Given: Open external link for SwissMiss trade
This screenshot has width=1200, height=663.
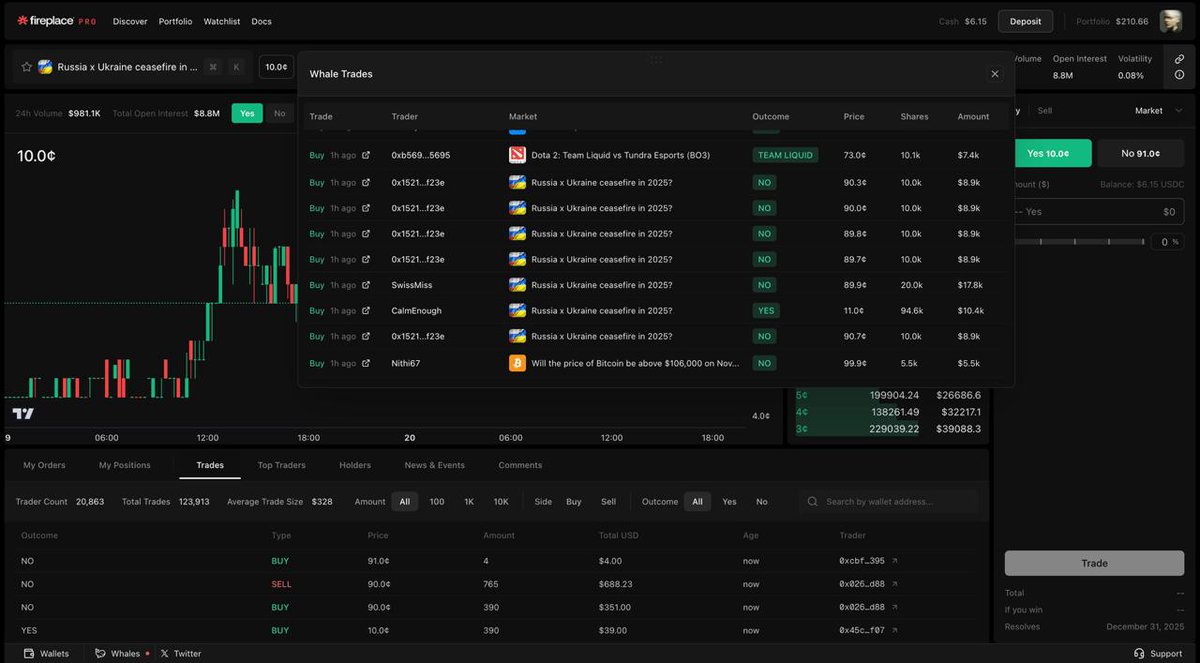Looking at the screenshot, I should (x=366, y=285).
